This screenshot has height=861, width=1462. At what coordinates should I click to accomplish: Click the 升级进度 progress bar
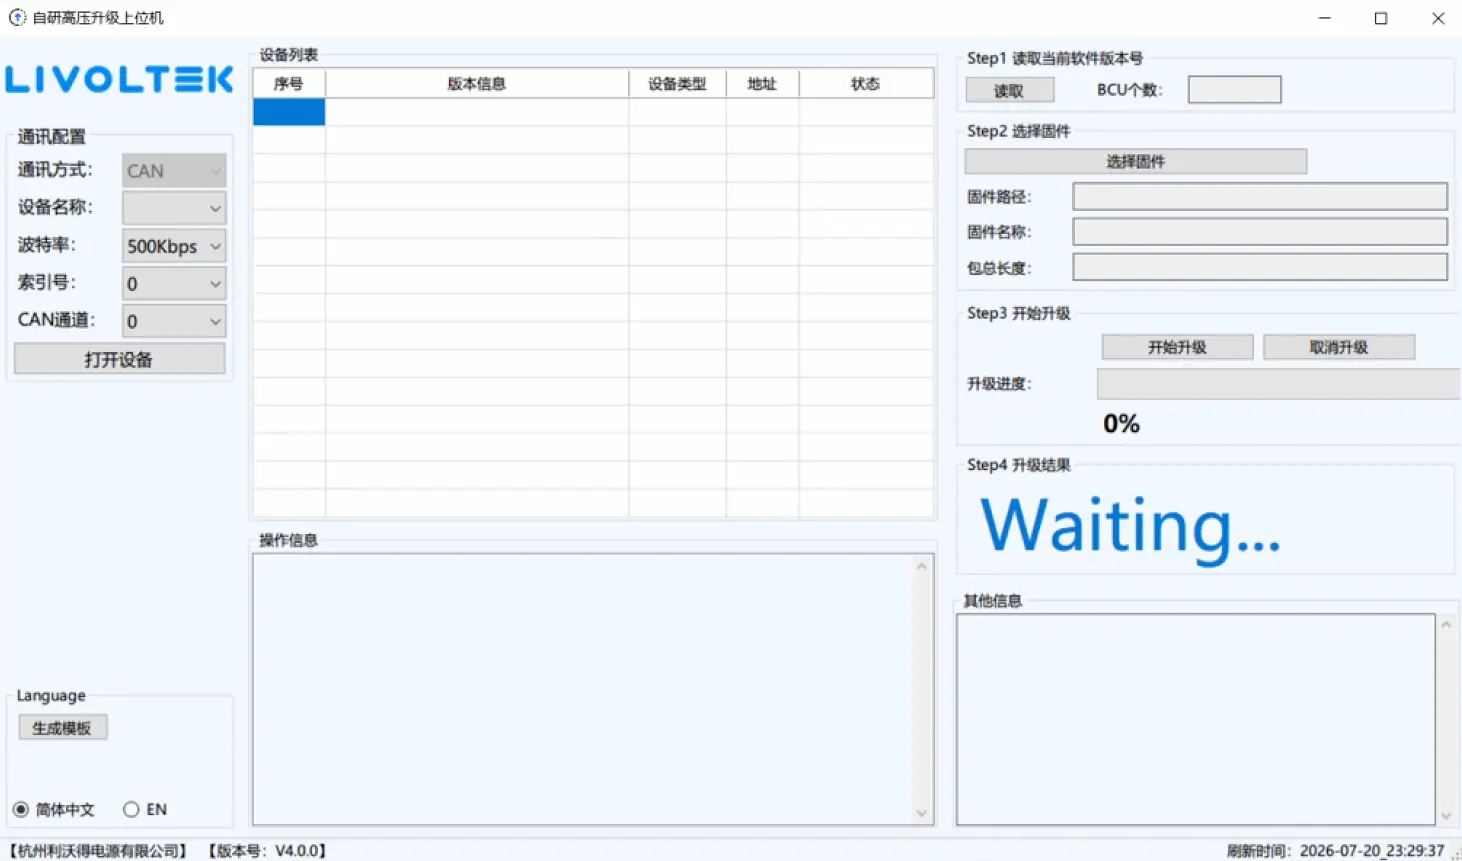point(1278,384)
